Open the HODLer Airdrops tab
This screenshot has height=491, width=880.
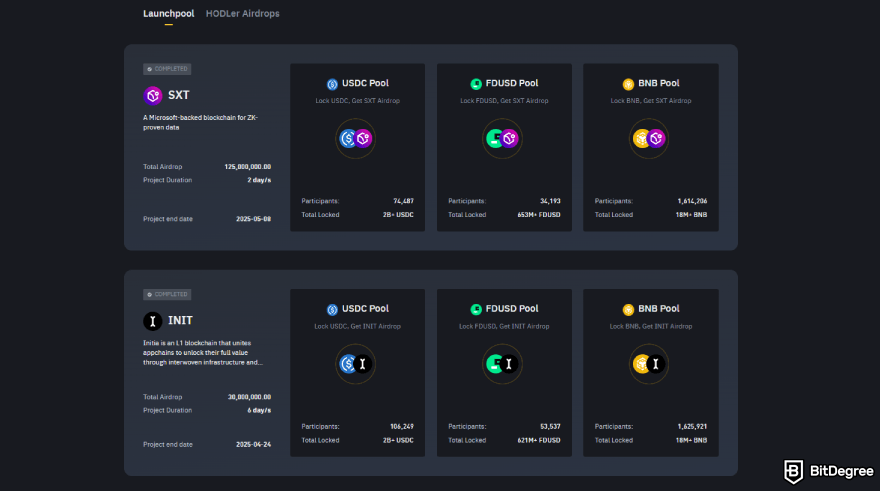(x=242, y=14)
